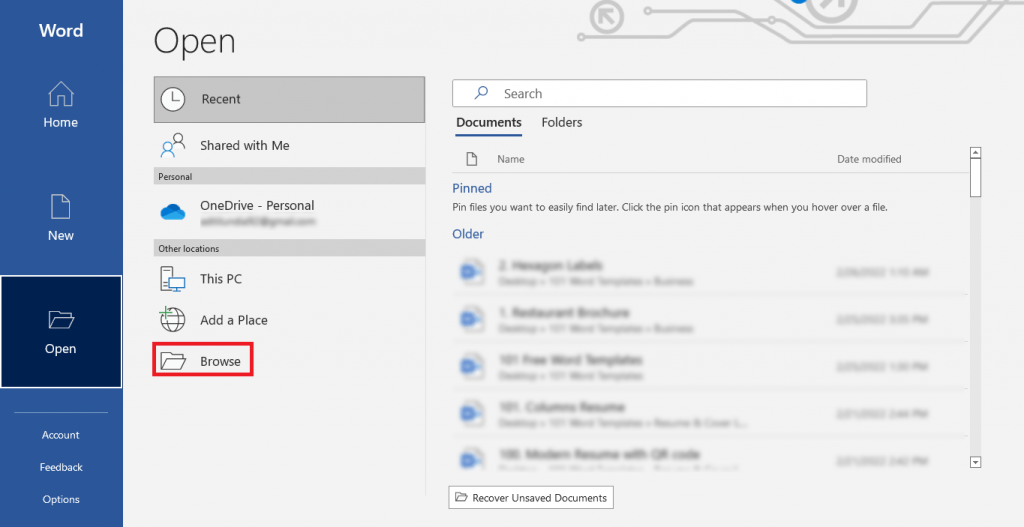This screenshot has width=1024, height=527.
Task: Click the Browse folder button
Action: [x=203, y=361]
